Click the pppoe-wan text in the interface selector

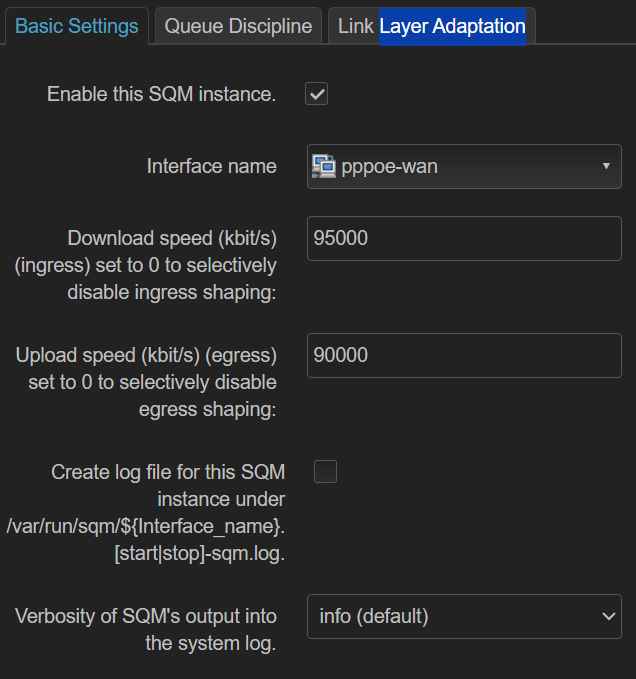click(389, 167)
